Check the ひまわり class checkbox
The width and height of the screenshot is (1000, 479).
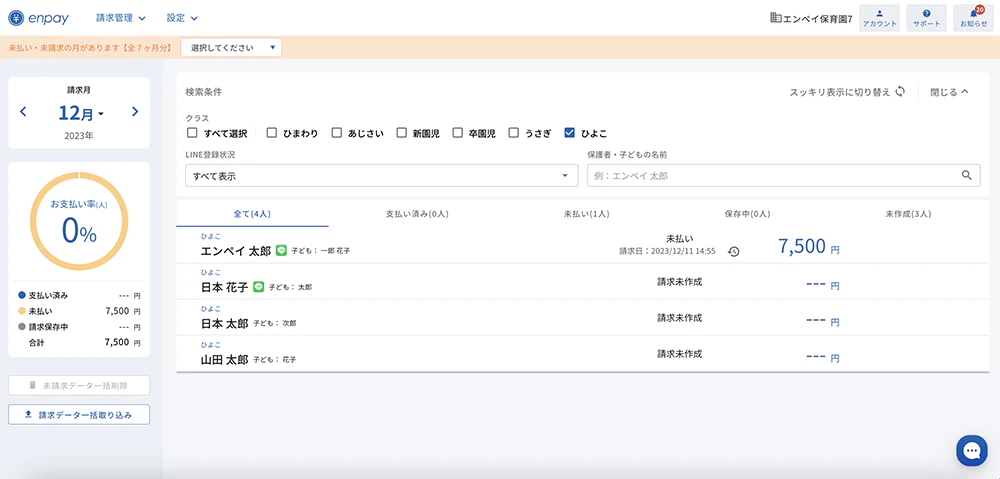(x=272, y=133)
